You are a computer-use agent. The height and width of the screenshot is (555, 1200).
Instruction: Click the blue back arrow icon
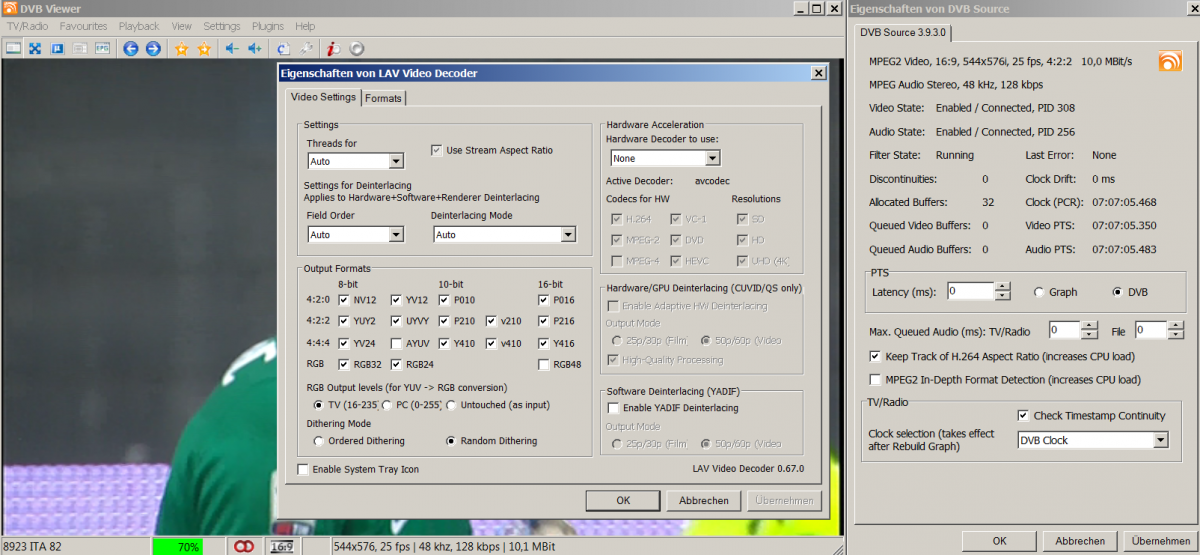pyautogui.click(x=131, y=48)
